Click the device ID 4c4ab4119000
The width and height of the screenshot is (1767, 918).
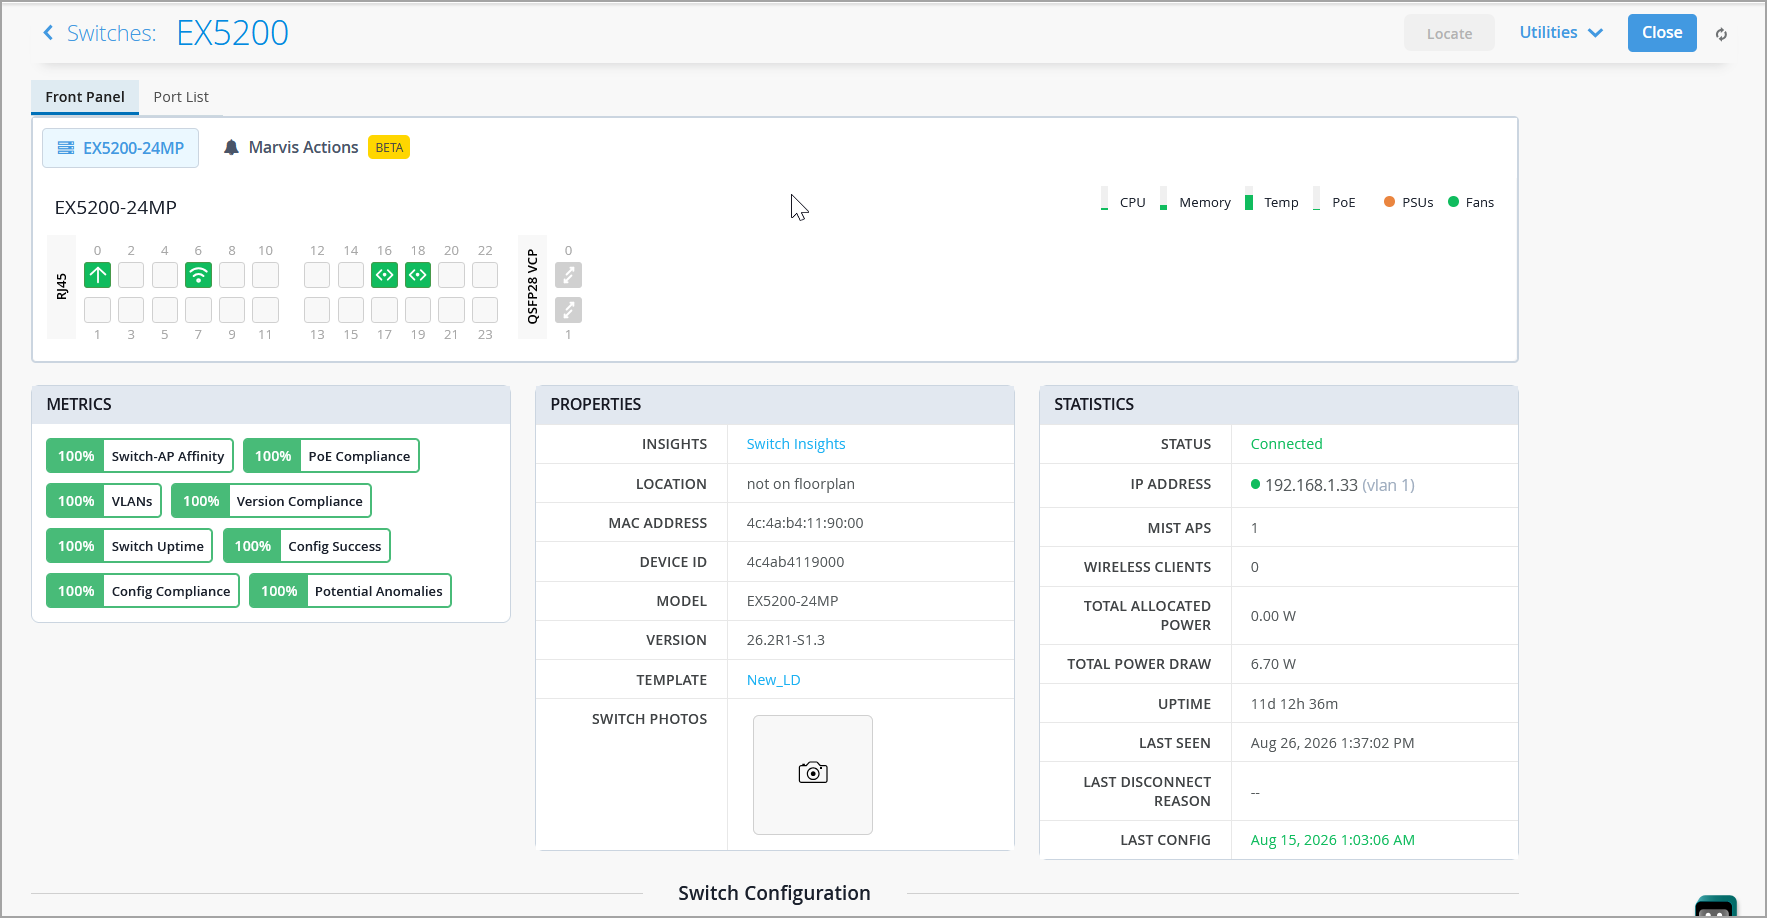[795, 562]
